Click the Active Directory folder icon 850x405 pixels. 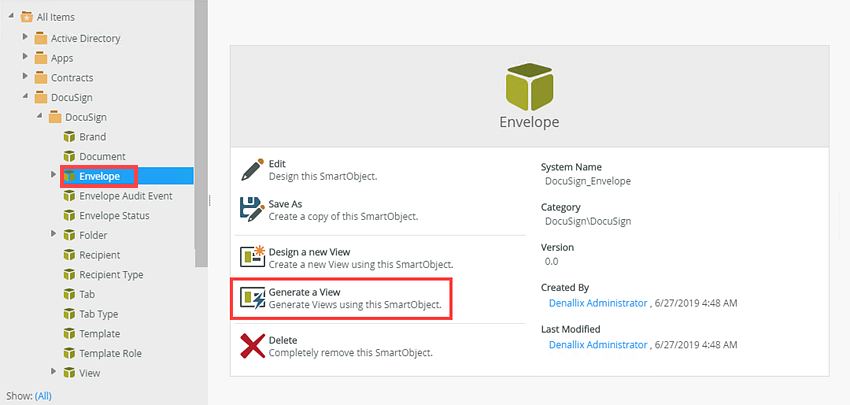41,39
